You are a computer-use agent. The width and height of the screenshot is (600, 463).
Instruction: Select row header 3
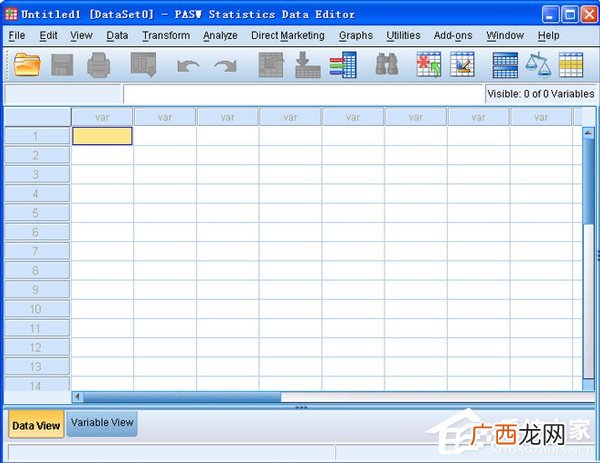pyautogui.click(x=37, y=174)
